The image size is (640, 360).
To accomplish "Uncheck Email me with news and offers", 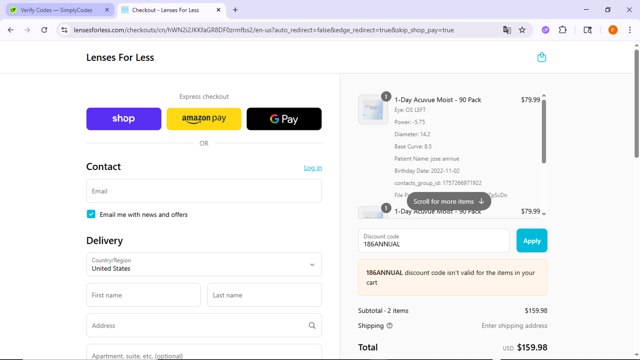I will click(91, 214).
